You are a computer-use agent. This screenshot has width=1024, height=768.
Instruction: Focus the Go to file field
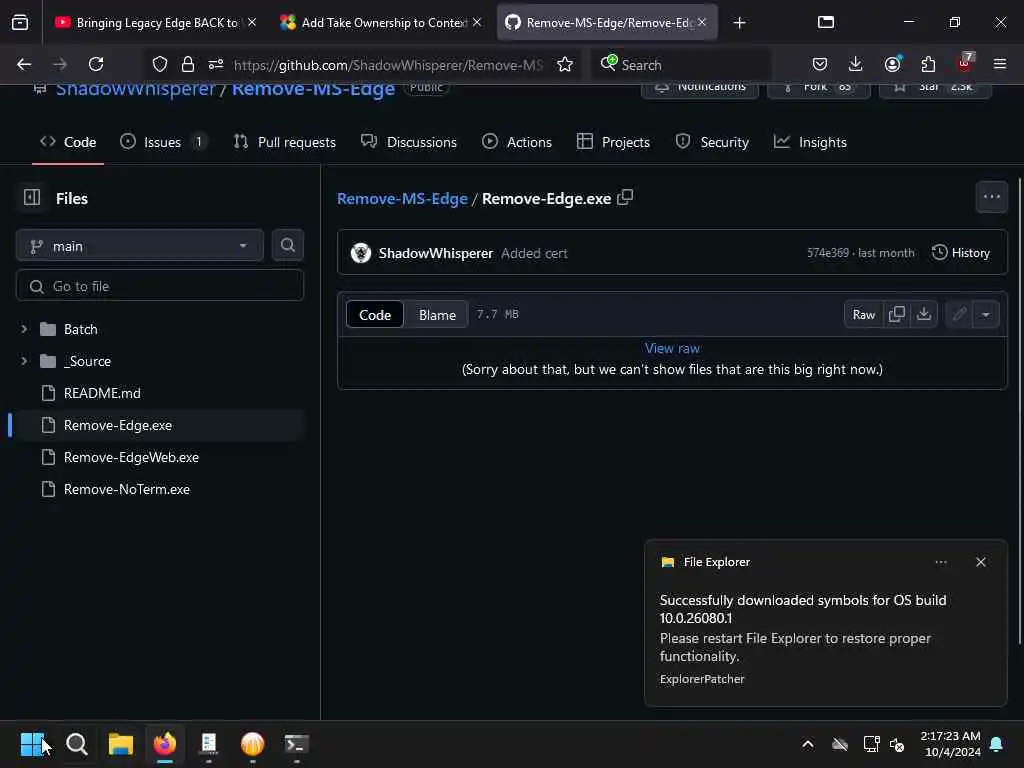[160, 285]
